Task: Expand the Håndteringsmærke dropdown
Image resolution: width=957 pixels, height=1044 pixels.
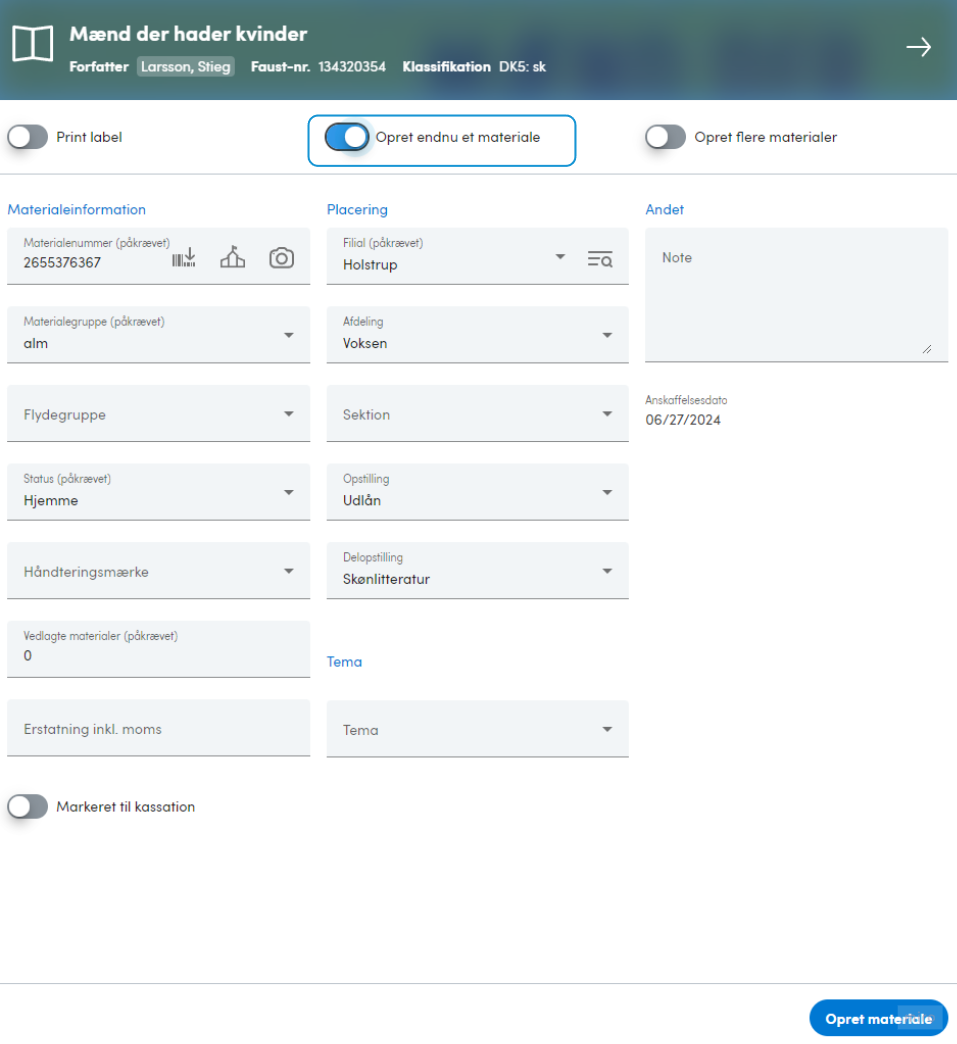Action: 159,571
